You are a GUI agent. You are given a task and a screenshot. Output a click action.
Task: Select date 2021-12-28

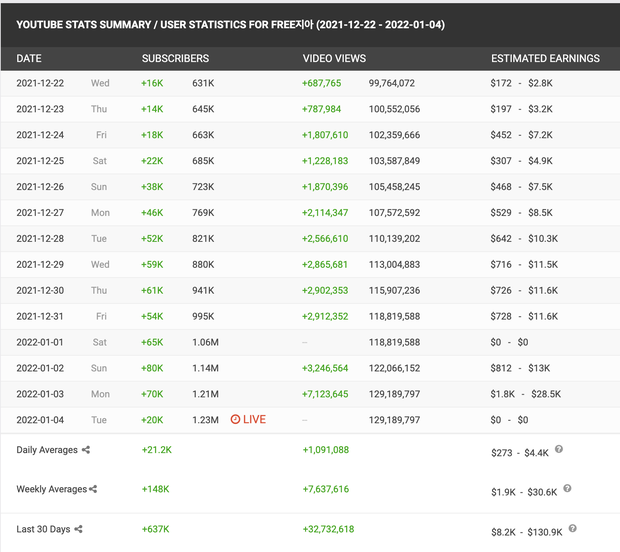(x=40, y=238)
